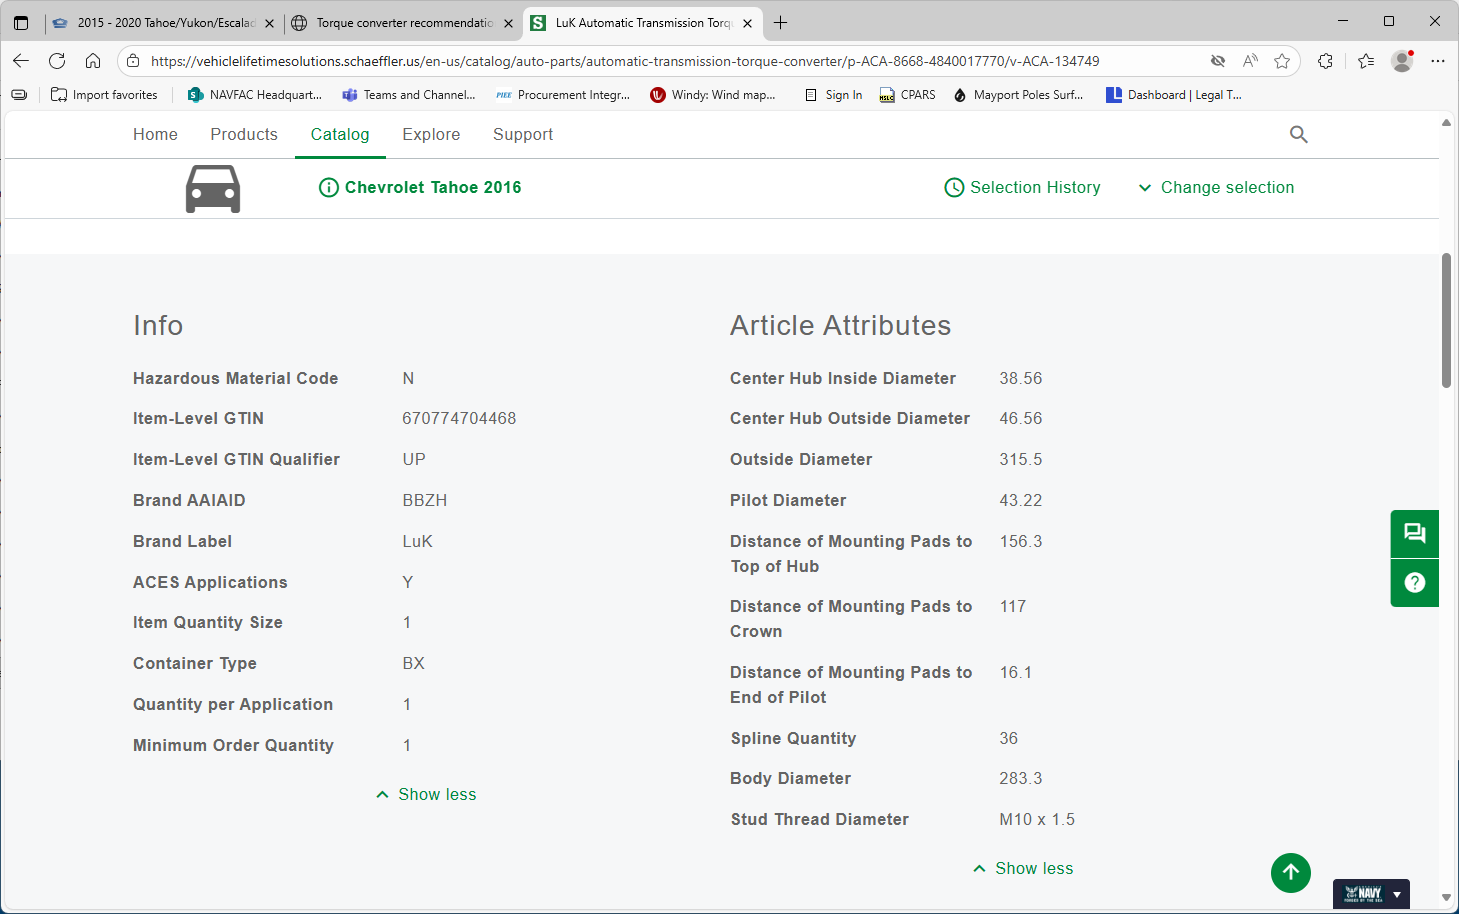This screenshot has width=1459, height=914.
Task: Open NAVFAC Headquarters bookmark
Action: (255, 95)
